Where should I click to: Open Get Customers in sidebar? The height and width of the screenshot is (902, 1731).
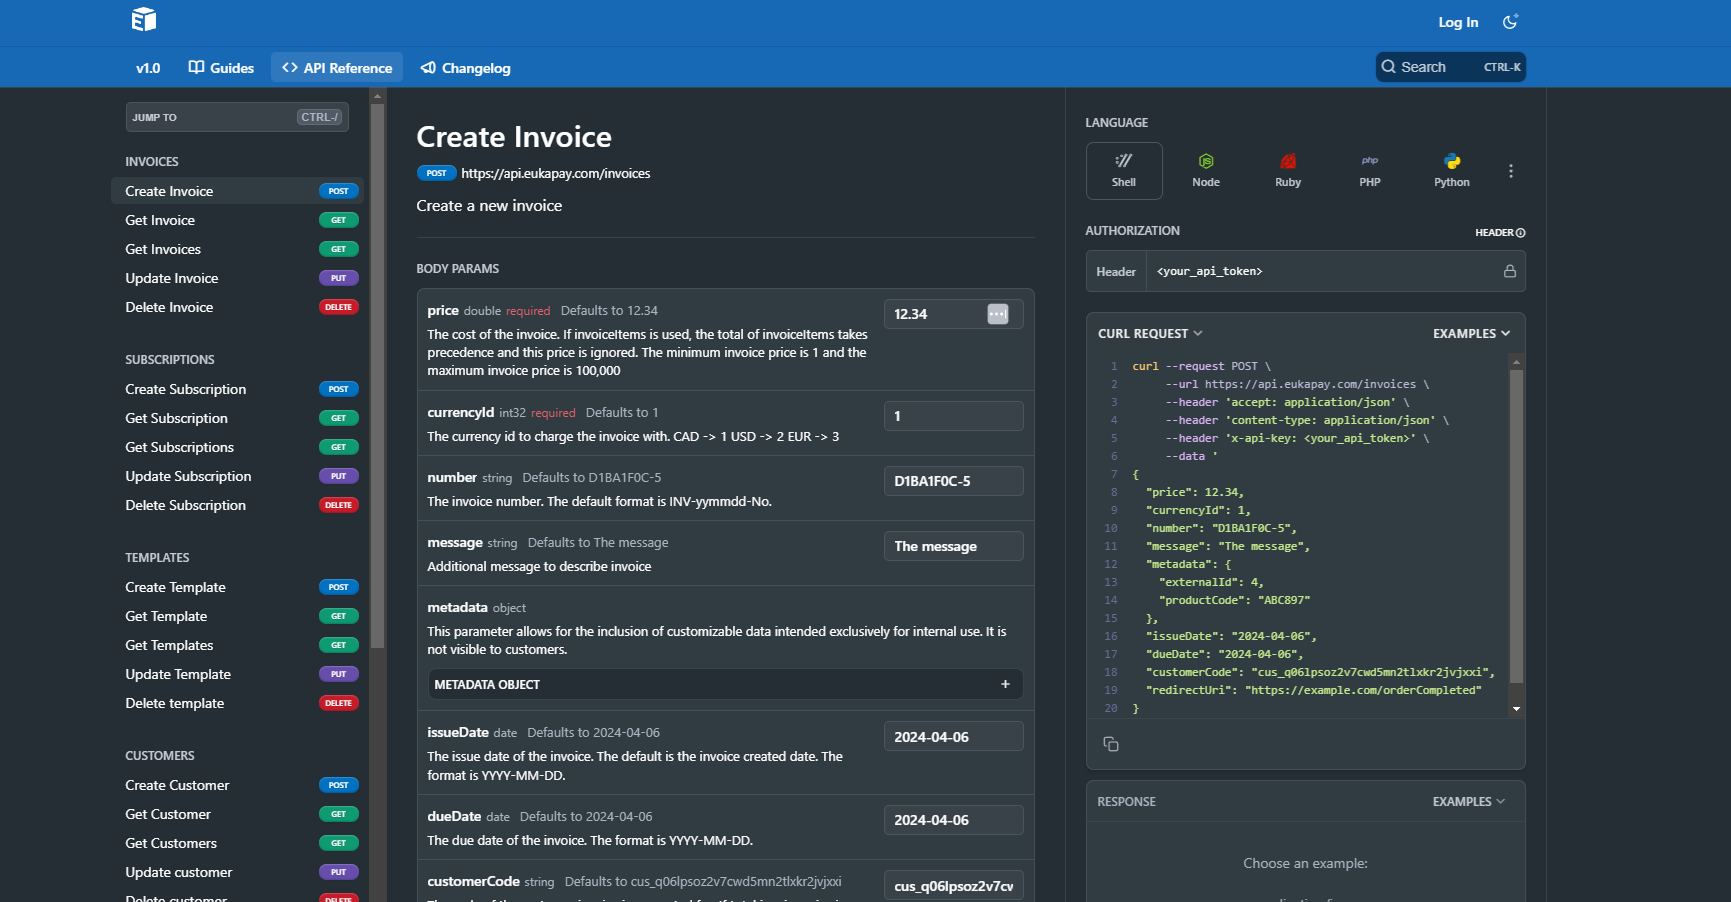pos(237,843)
